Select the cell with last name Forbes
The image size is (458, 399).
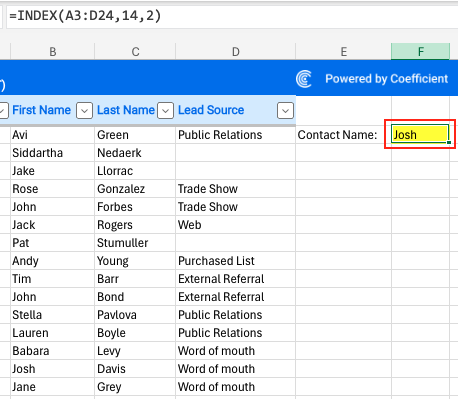click(x=135, y=207)
